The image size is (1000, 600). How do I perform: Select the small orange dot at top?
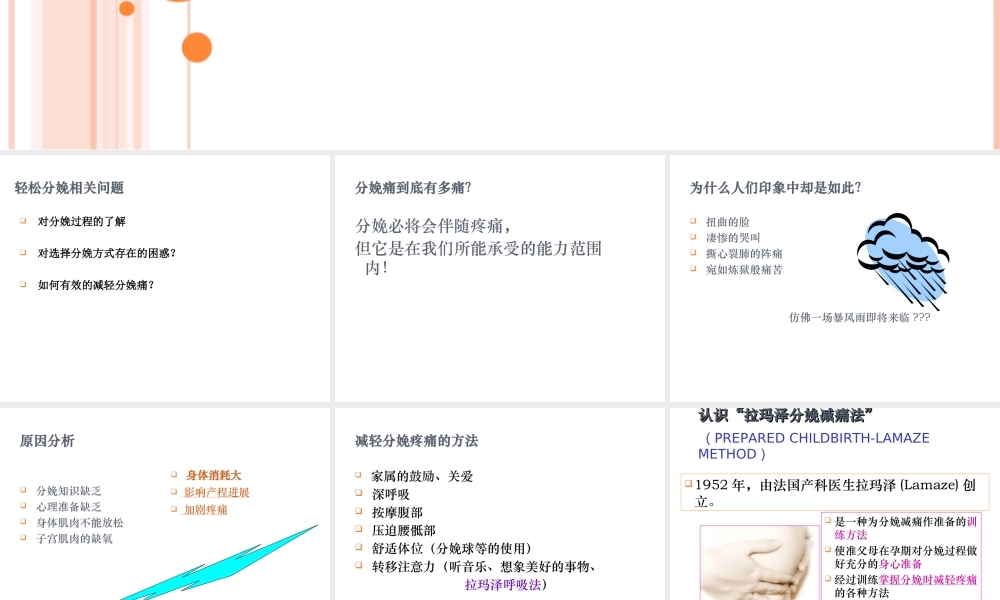127,8
